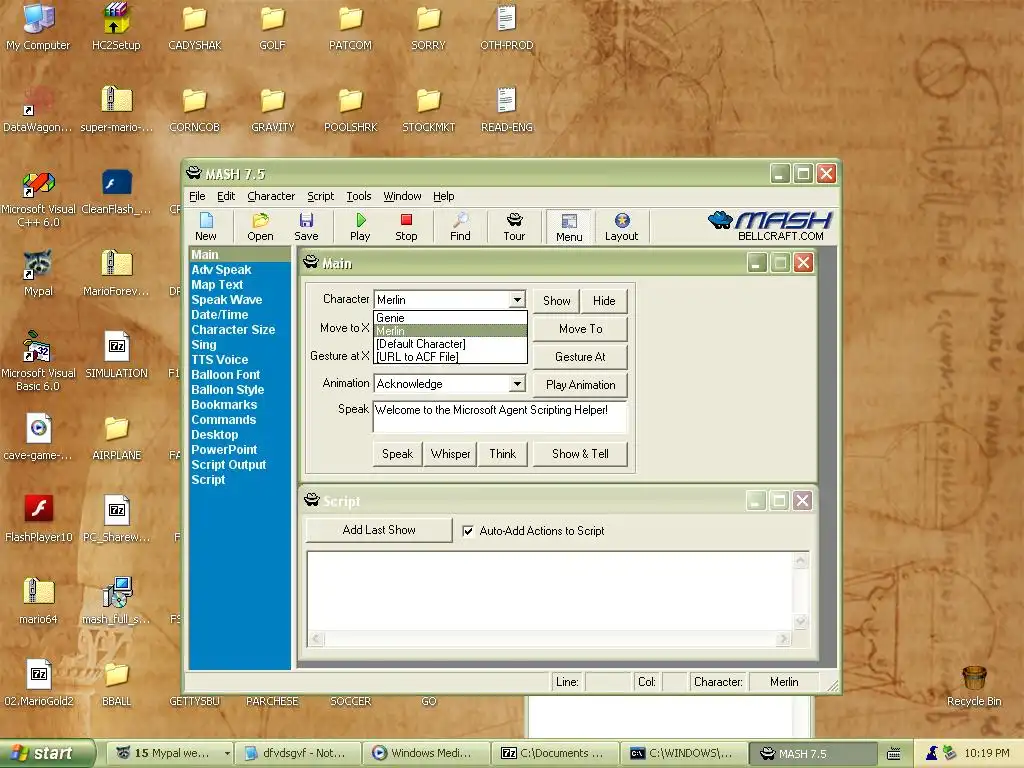1024x768 pixels.
Task: Select Bookmarks in the sidebar
Action: click(224, 405)
